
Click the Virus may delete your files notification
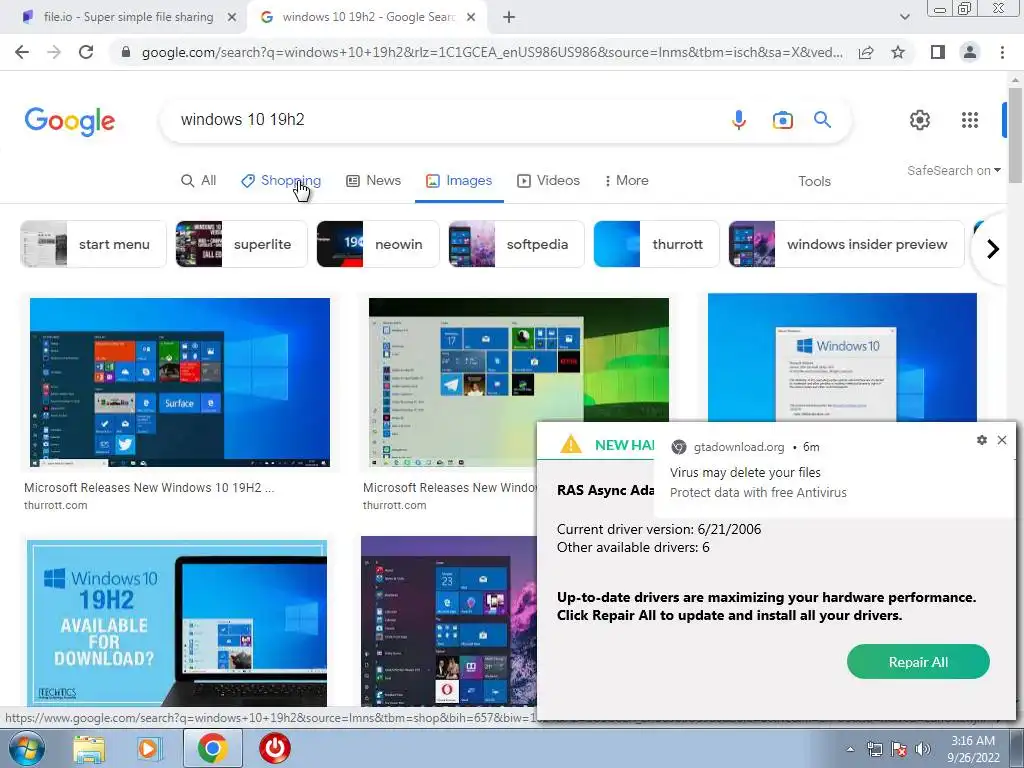tap(745, 472)
